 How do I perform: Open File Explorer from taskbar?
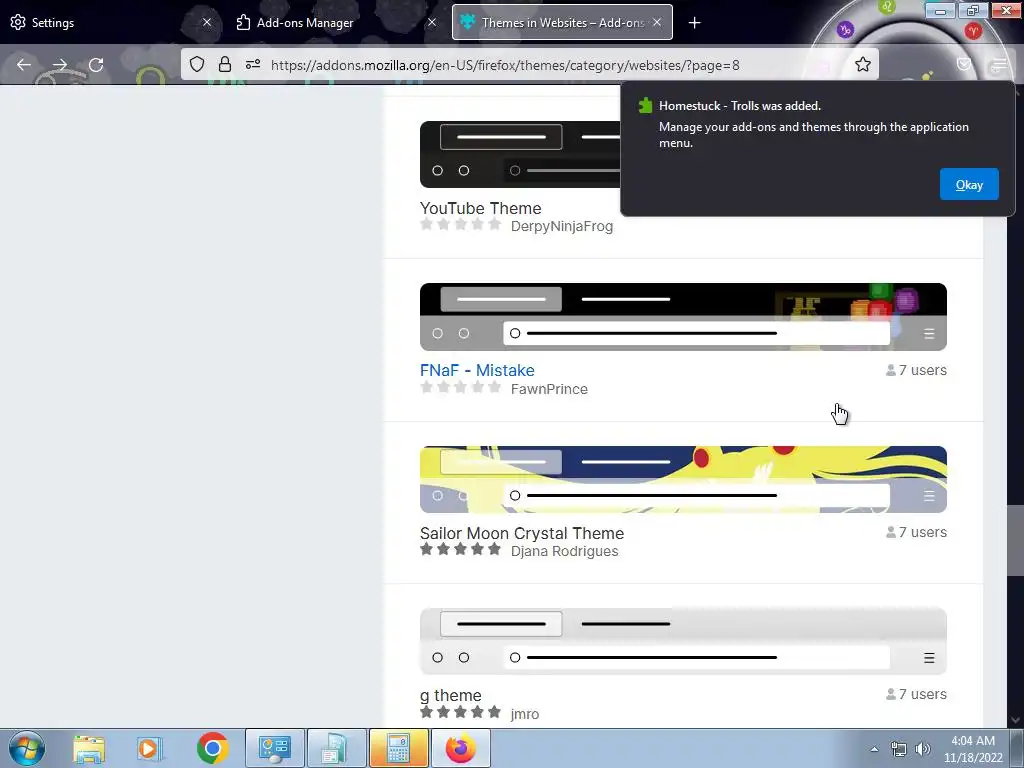[x=89, y=748]
